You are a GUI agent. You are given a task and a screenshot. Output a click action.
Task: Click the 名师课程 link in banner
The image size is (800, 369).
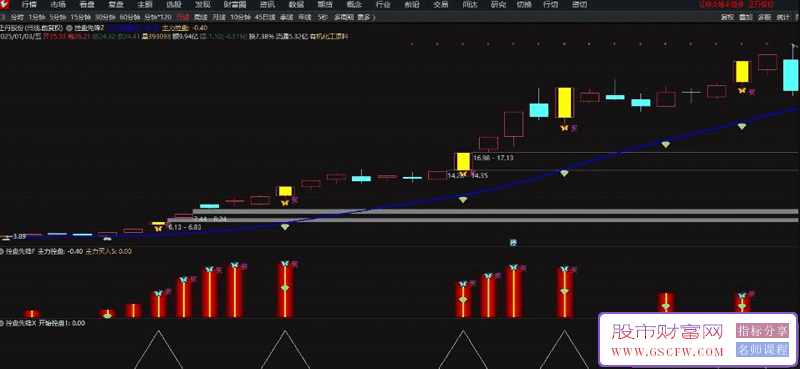pos(762,350)
